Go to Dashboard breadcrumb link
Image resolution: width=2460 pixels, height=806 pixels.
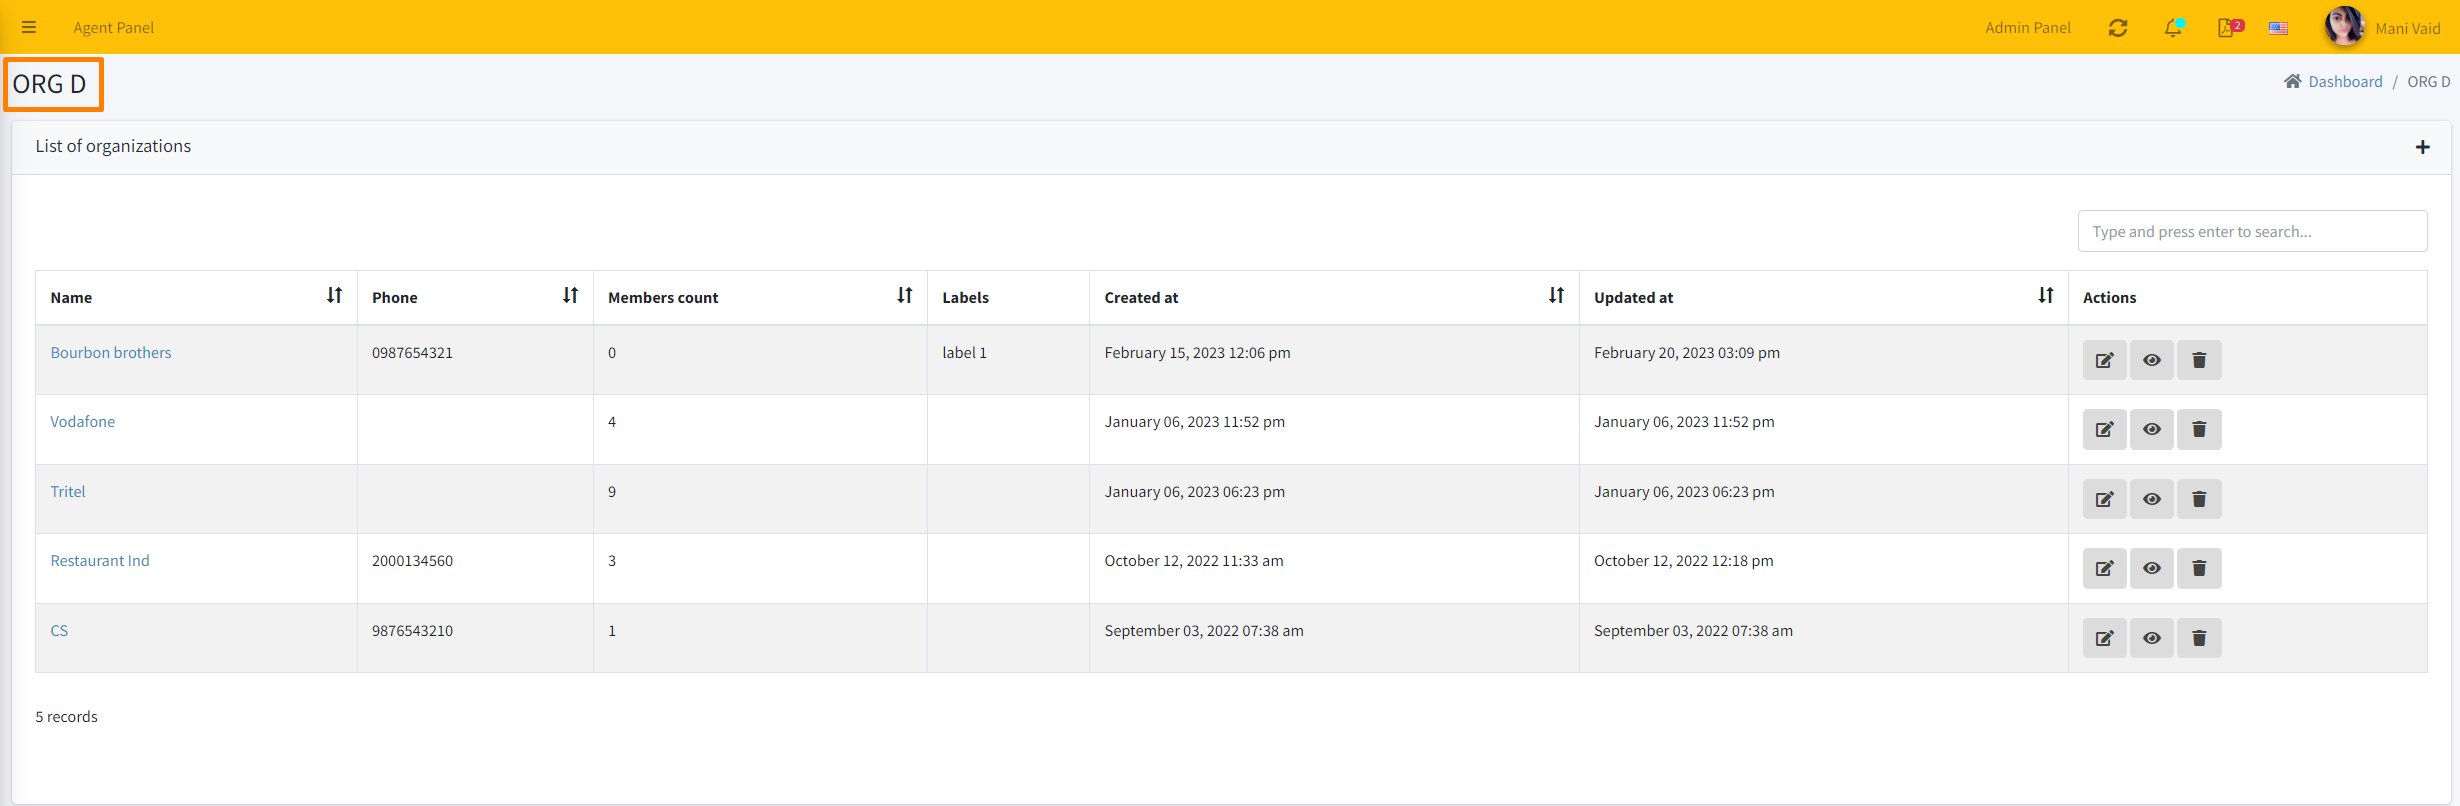click(x=2344, y=82)
